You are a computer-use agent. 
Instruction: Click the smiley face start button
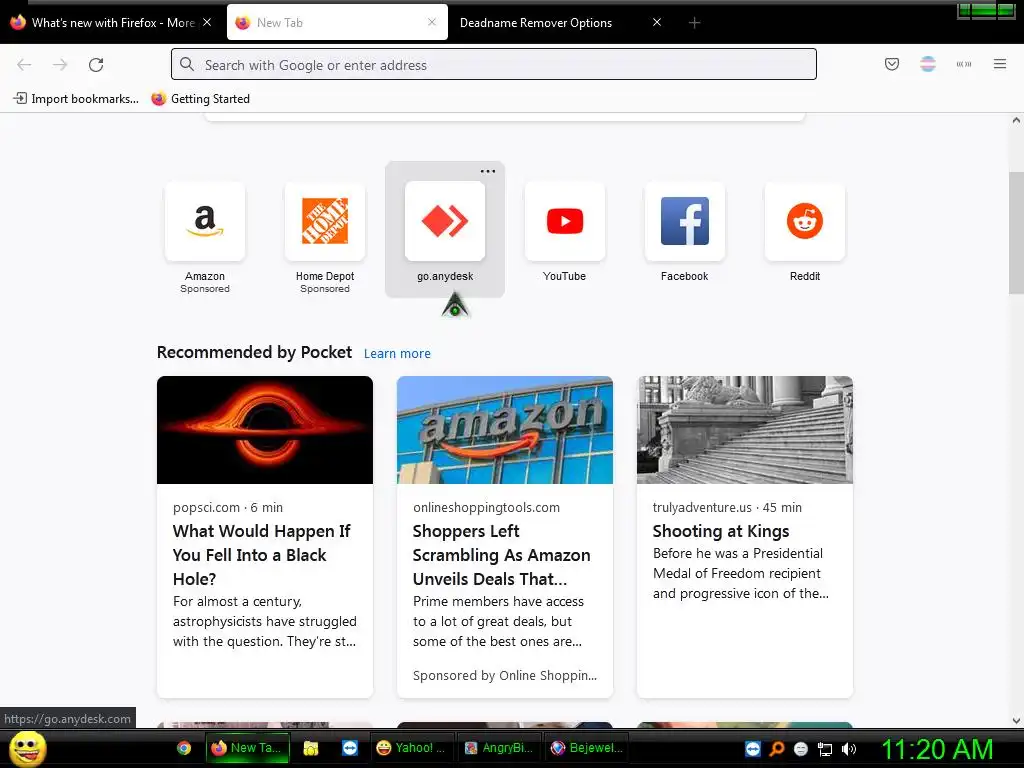click(x=28, y=748)
